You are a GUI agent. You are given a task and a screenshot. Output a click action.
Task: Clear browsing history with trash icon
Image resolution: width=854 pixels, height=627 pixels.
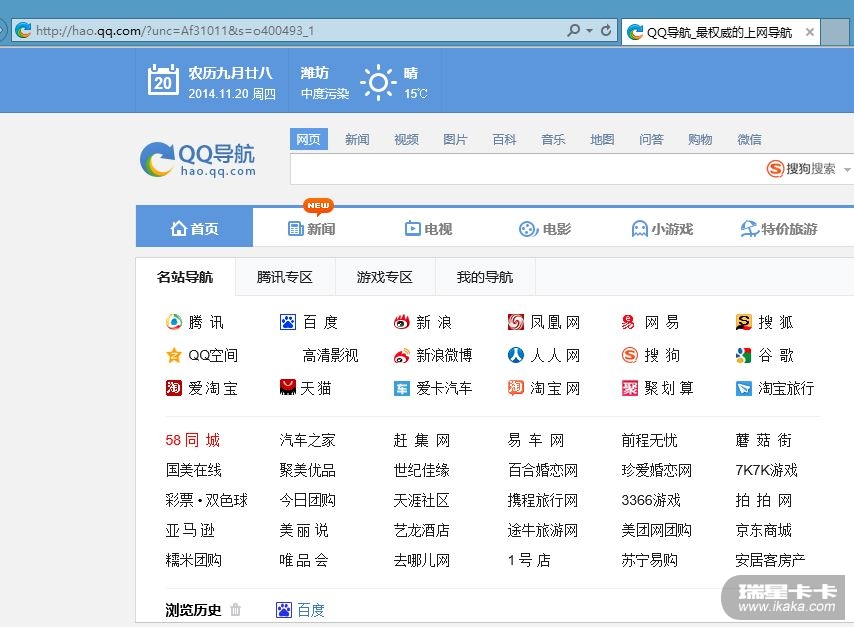(x=235, y=609)
